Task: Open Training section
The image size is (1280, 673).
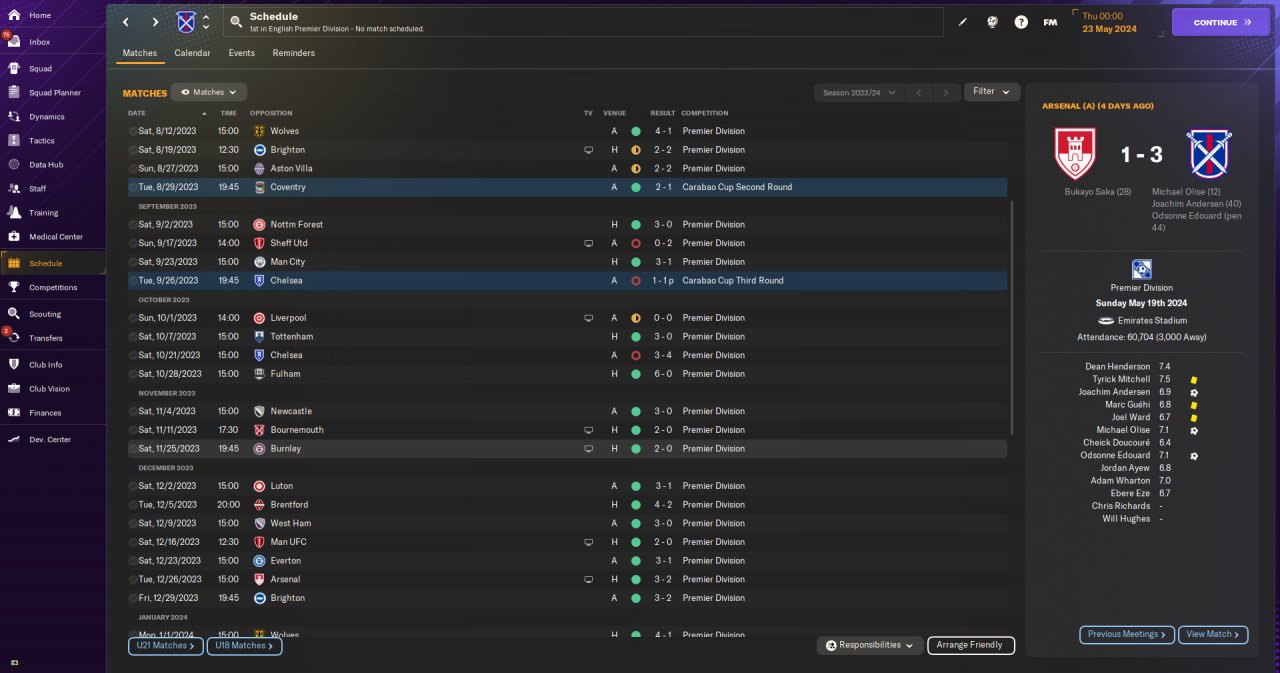Action: pyautogui.click(x=43, y=213)
